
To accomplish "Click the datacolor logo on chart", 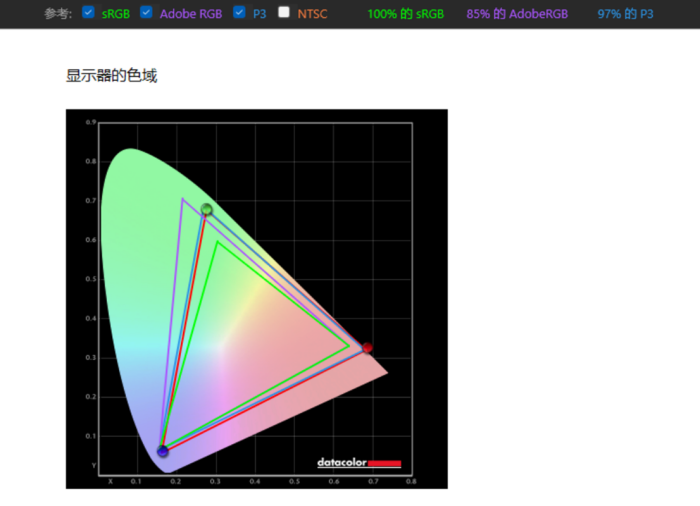I will 342,463.
